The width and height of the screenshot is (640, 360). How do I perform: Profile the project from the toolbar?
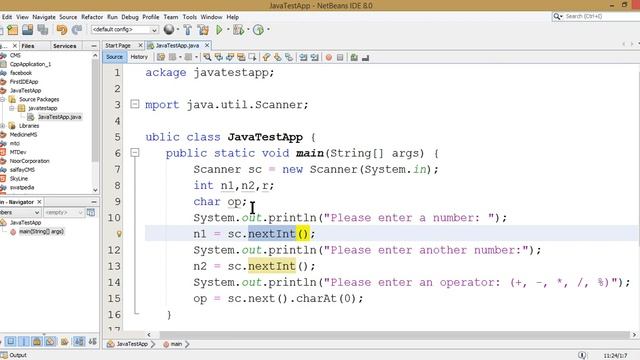pyautogui.click(x=258, y=30)
